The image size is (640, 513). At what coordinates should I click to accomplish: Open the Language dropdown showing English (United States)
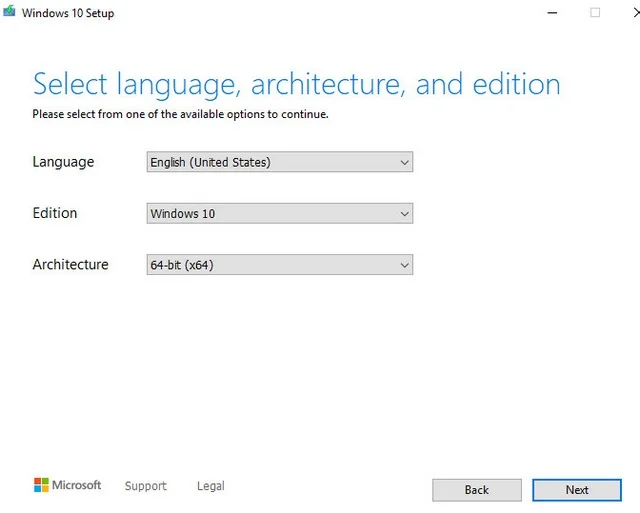click(280, 162)
